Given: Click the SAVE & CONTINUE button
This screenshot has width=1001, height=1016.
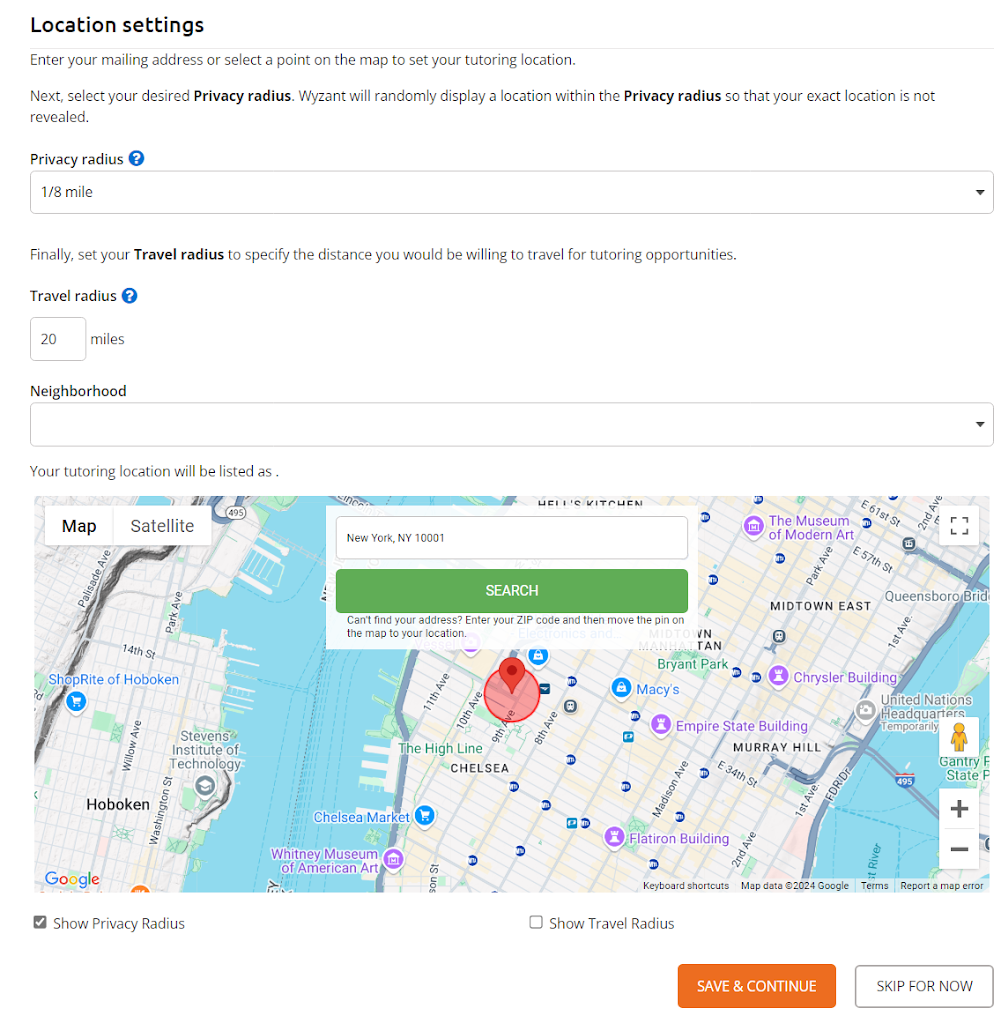Looking at the screenshot, I should (x=756, y=985).
